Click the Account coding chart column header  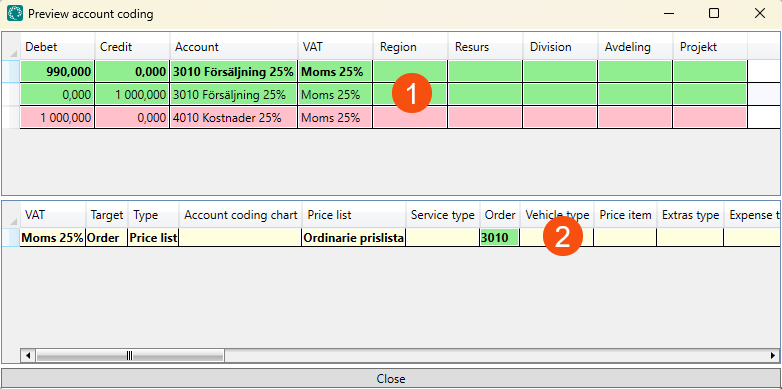(240, 215)
